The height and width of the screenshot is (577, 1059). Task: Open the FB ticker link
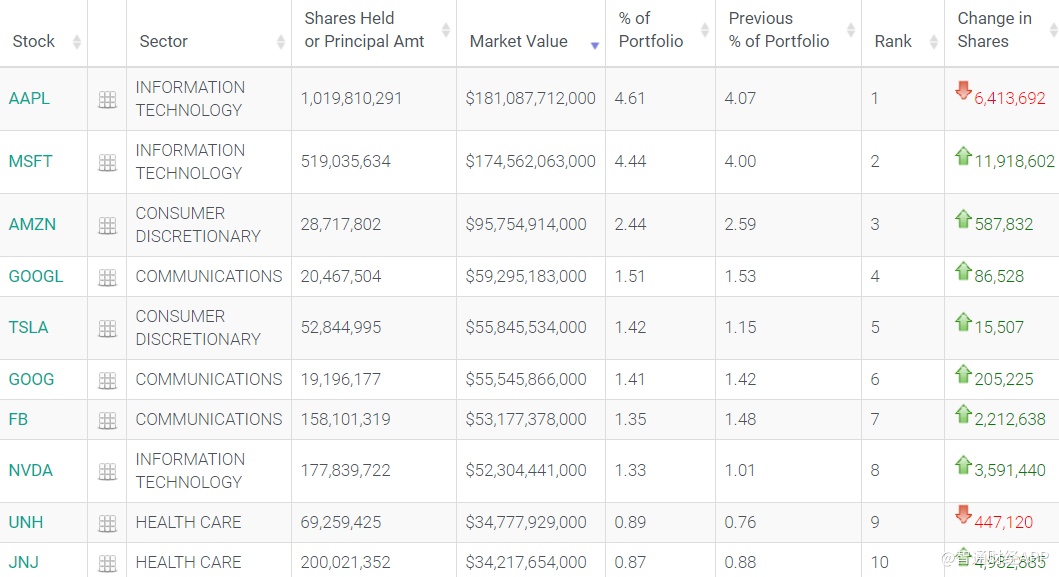[18, 419]
